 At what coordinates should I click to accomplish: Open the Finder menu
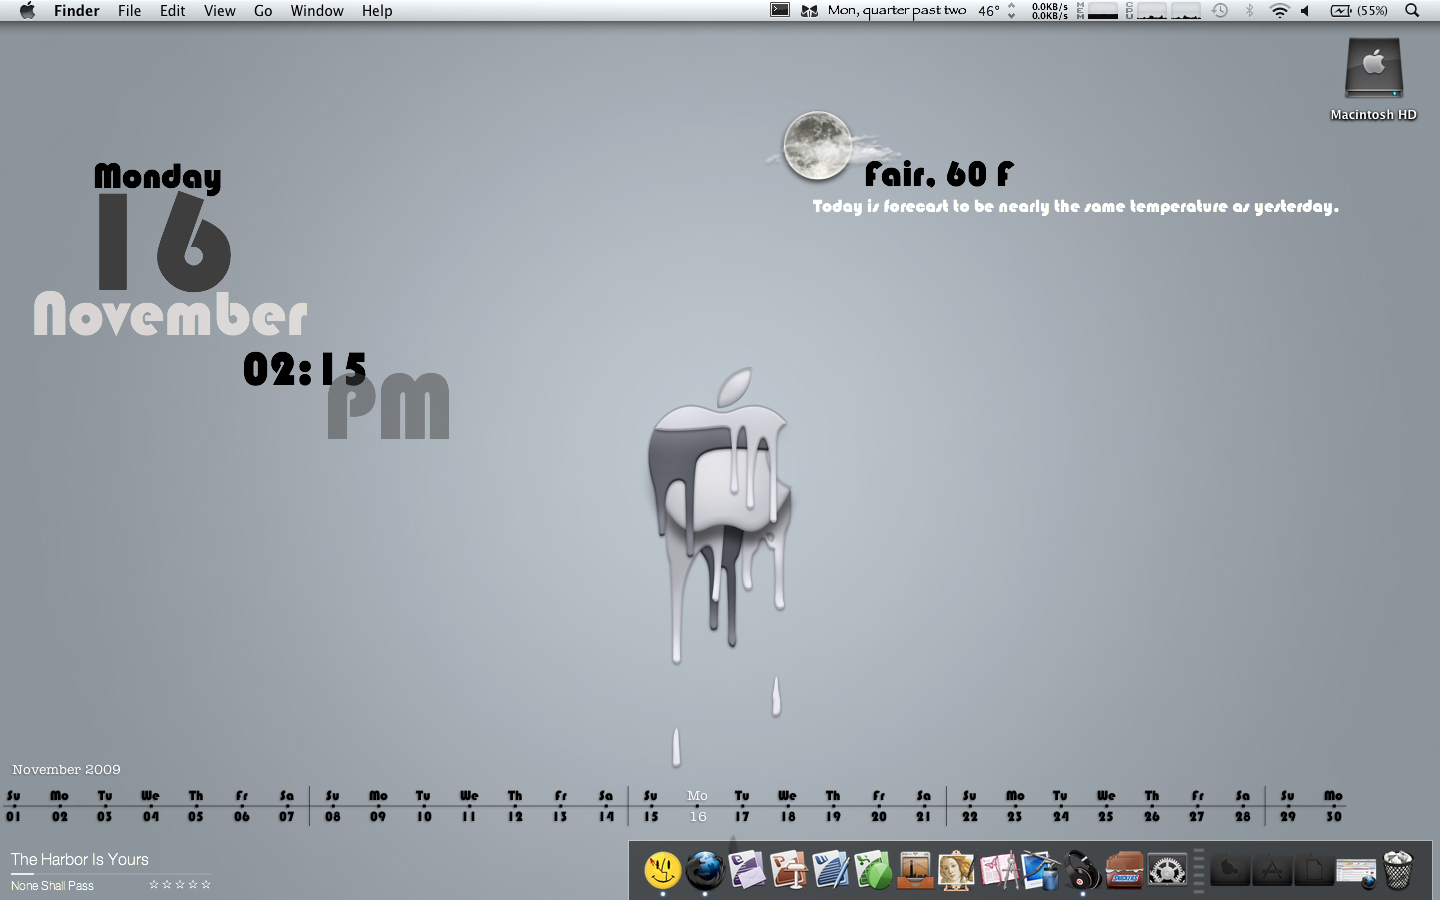coord(77,11)
